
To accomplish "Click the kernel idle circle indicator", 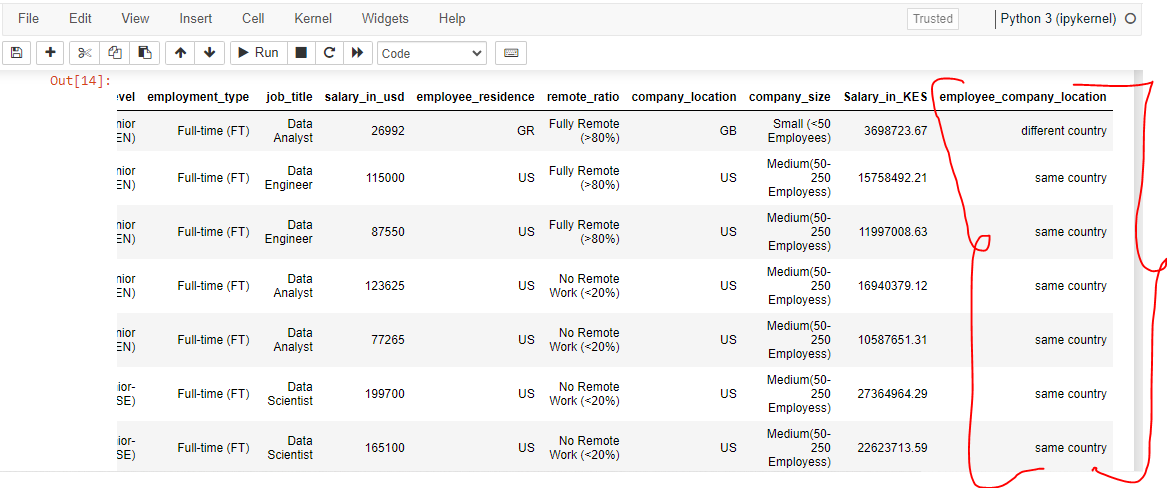I will [x=1131, y=19].
